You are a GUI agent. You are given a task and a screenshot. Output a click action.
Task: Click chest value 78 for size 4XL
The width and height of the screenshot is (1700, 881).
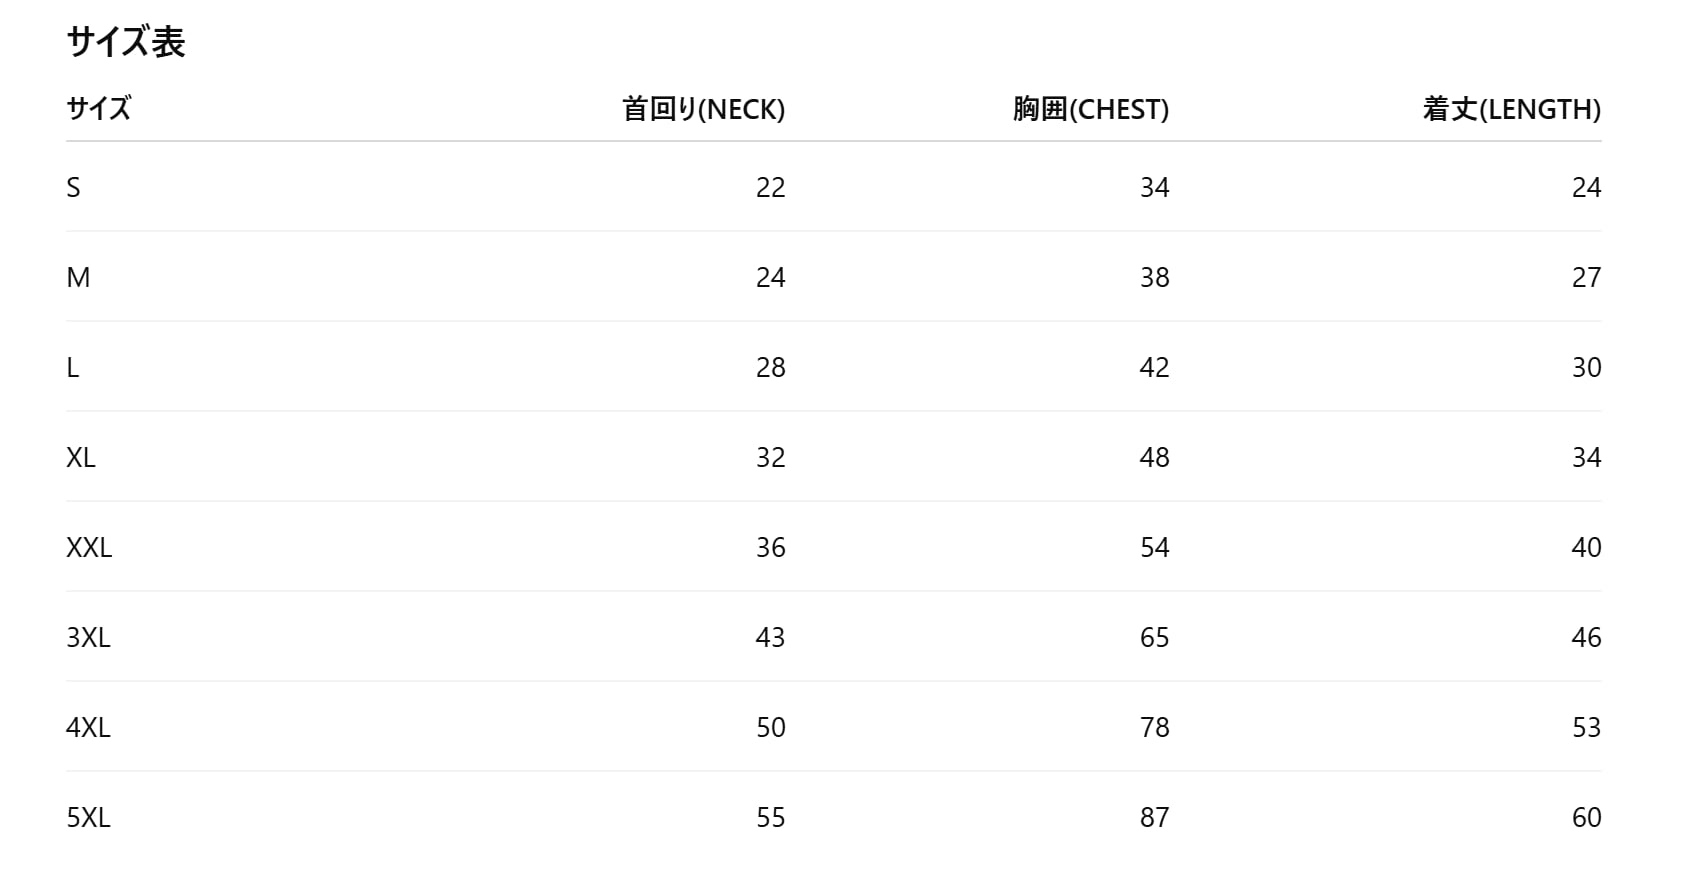pyautogui.click(x=1154, y=727)
